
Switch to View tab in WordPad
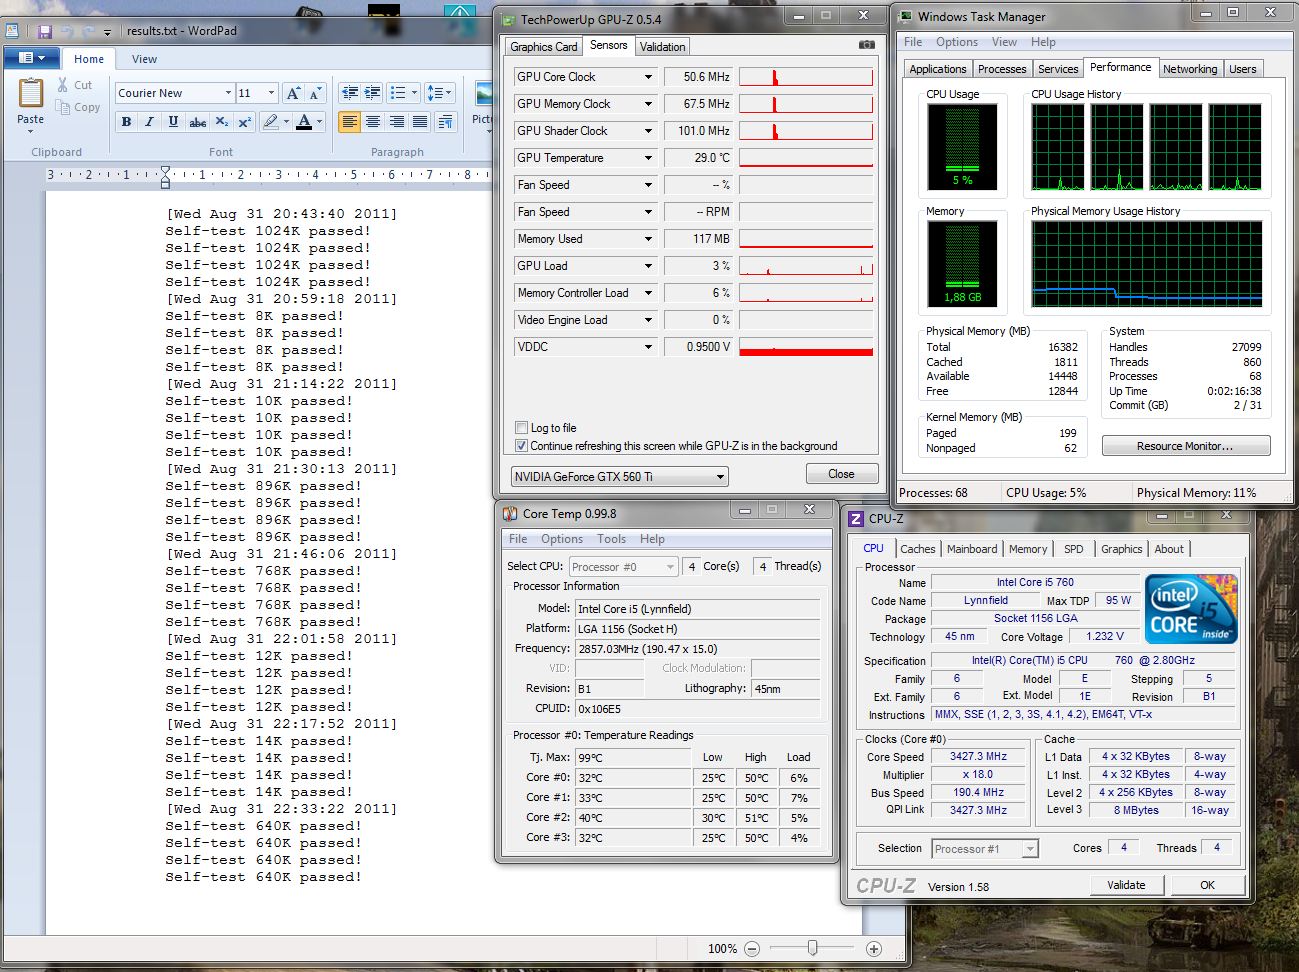[144, 59]
